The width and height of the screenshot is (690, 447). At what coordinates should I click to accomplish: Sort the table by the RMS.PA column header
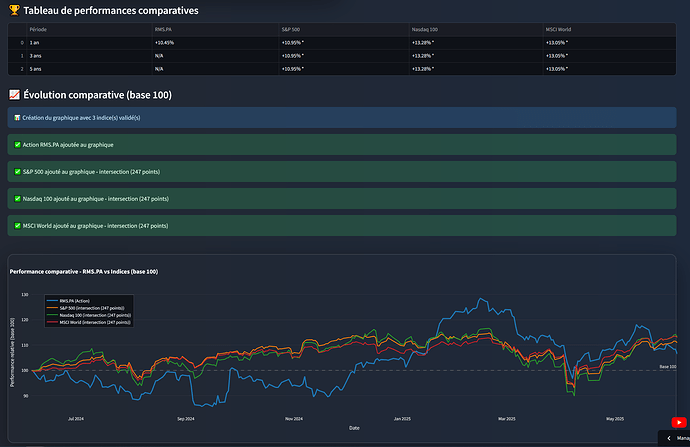[163, 30]
